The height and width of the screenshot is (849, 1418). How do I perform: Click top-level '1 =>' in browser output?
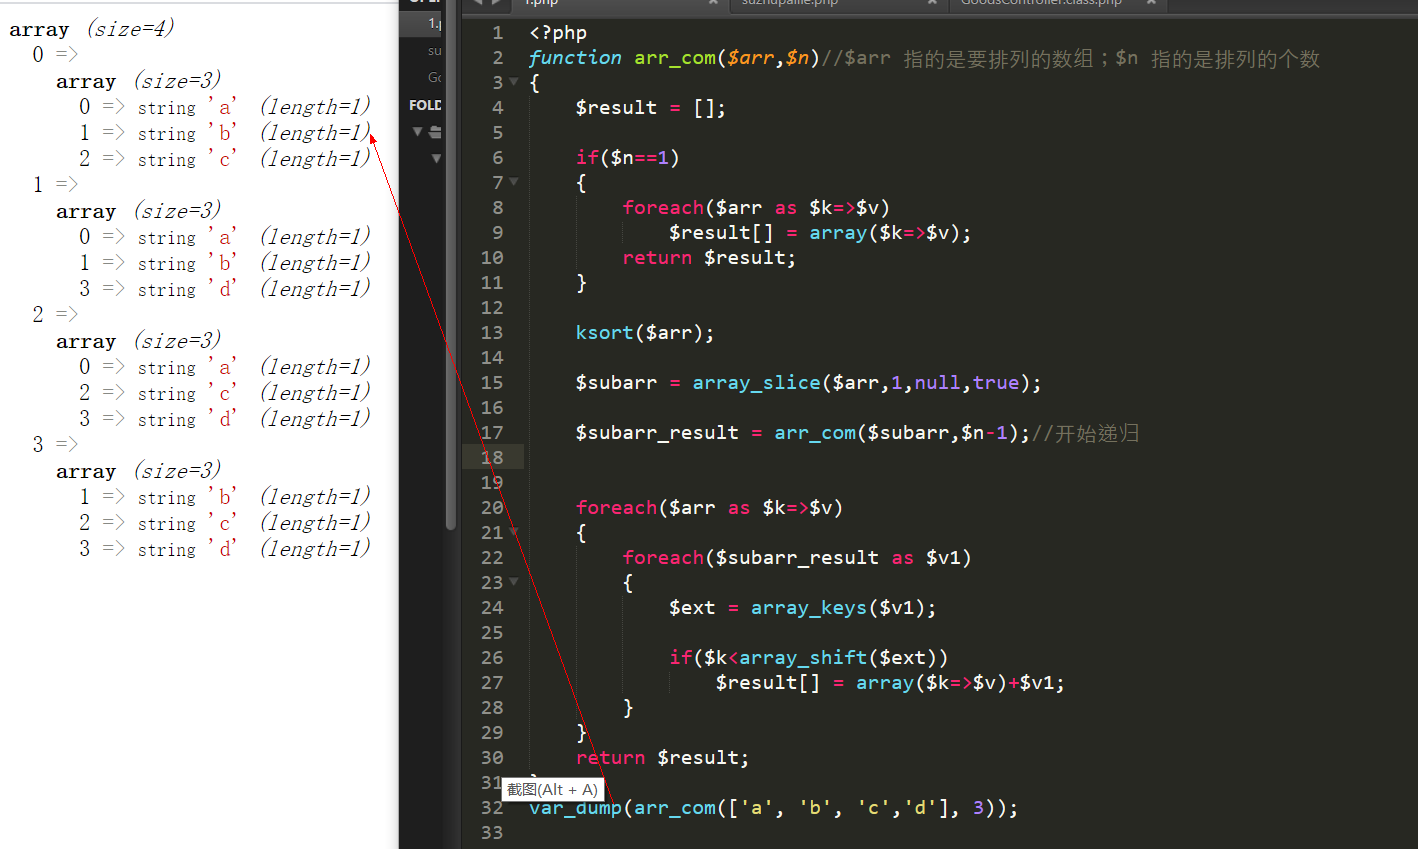click(54, 184)
